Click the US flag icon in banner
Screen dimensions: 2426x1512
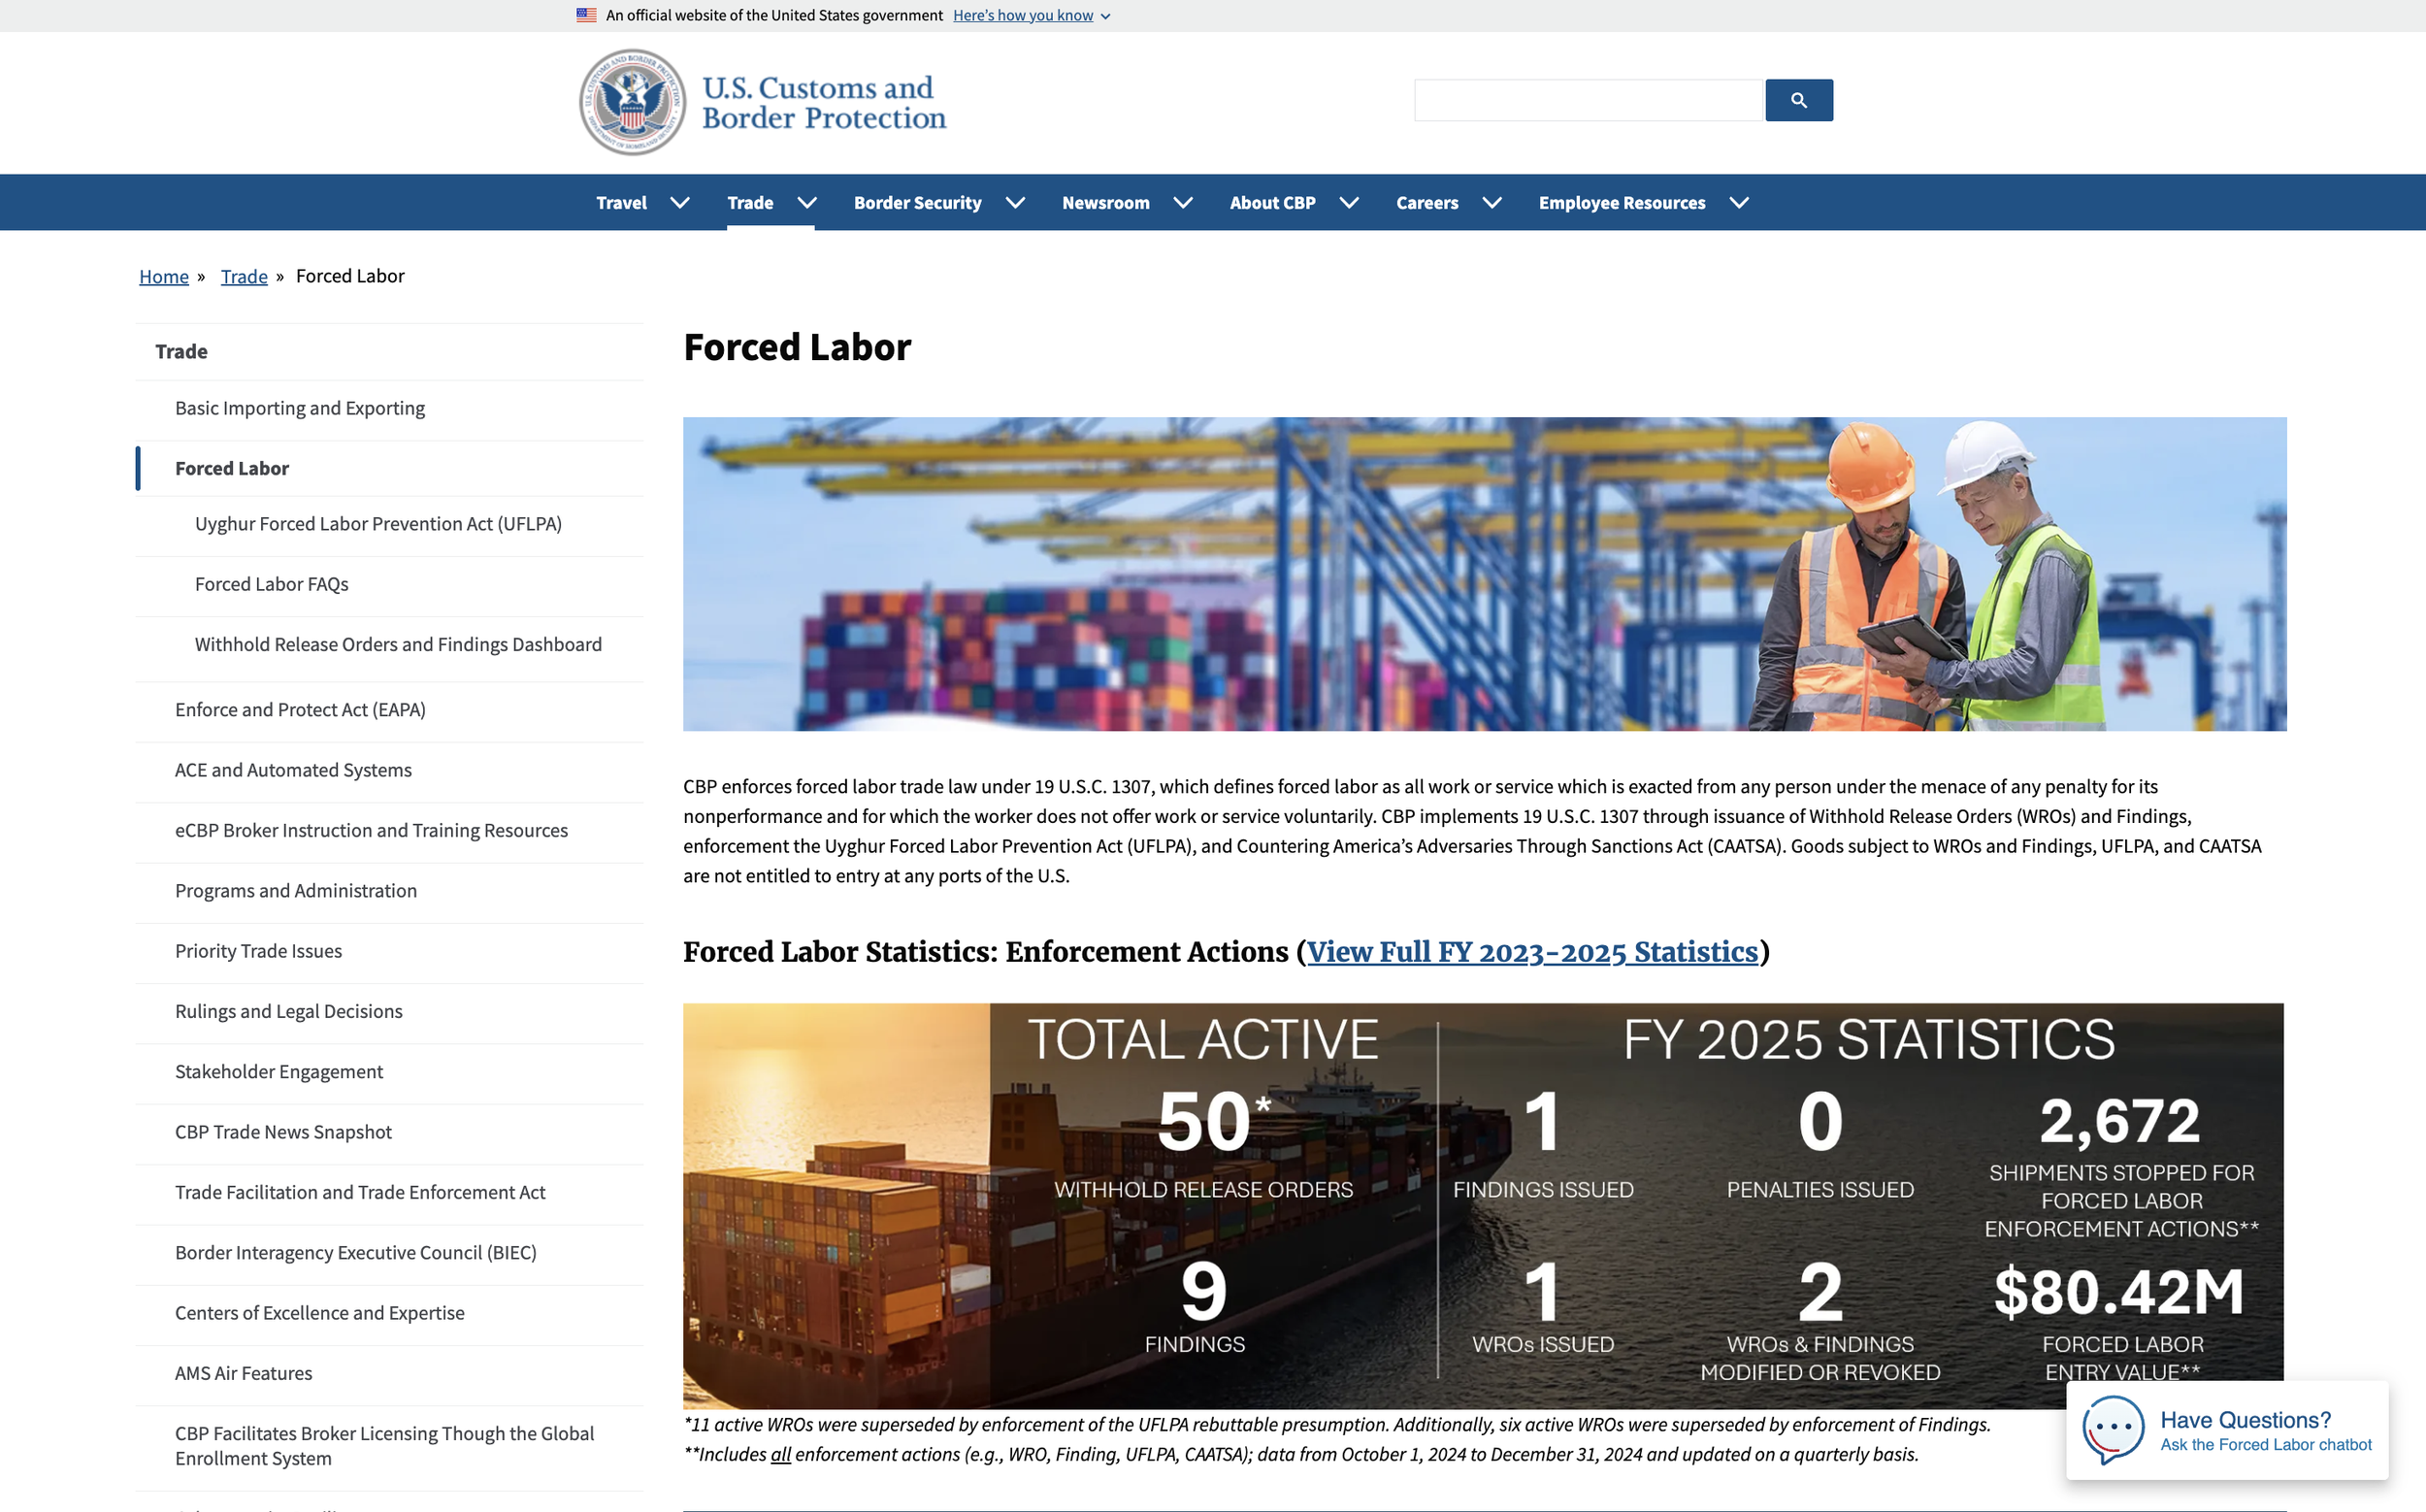coord(587,15)
